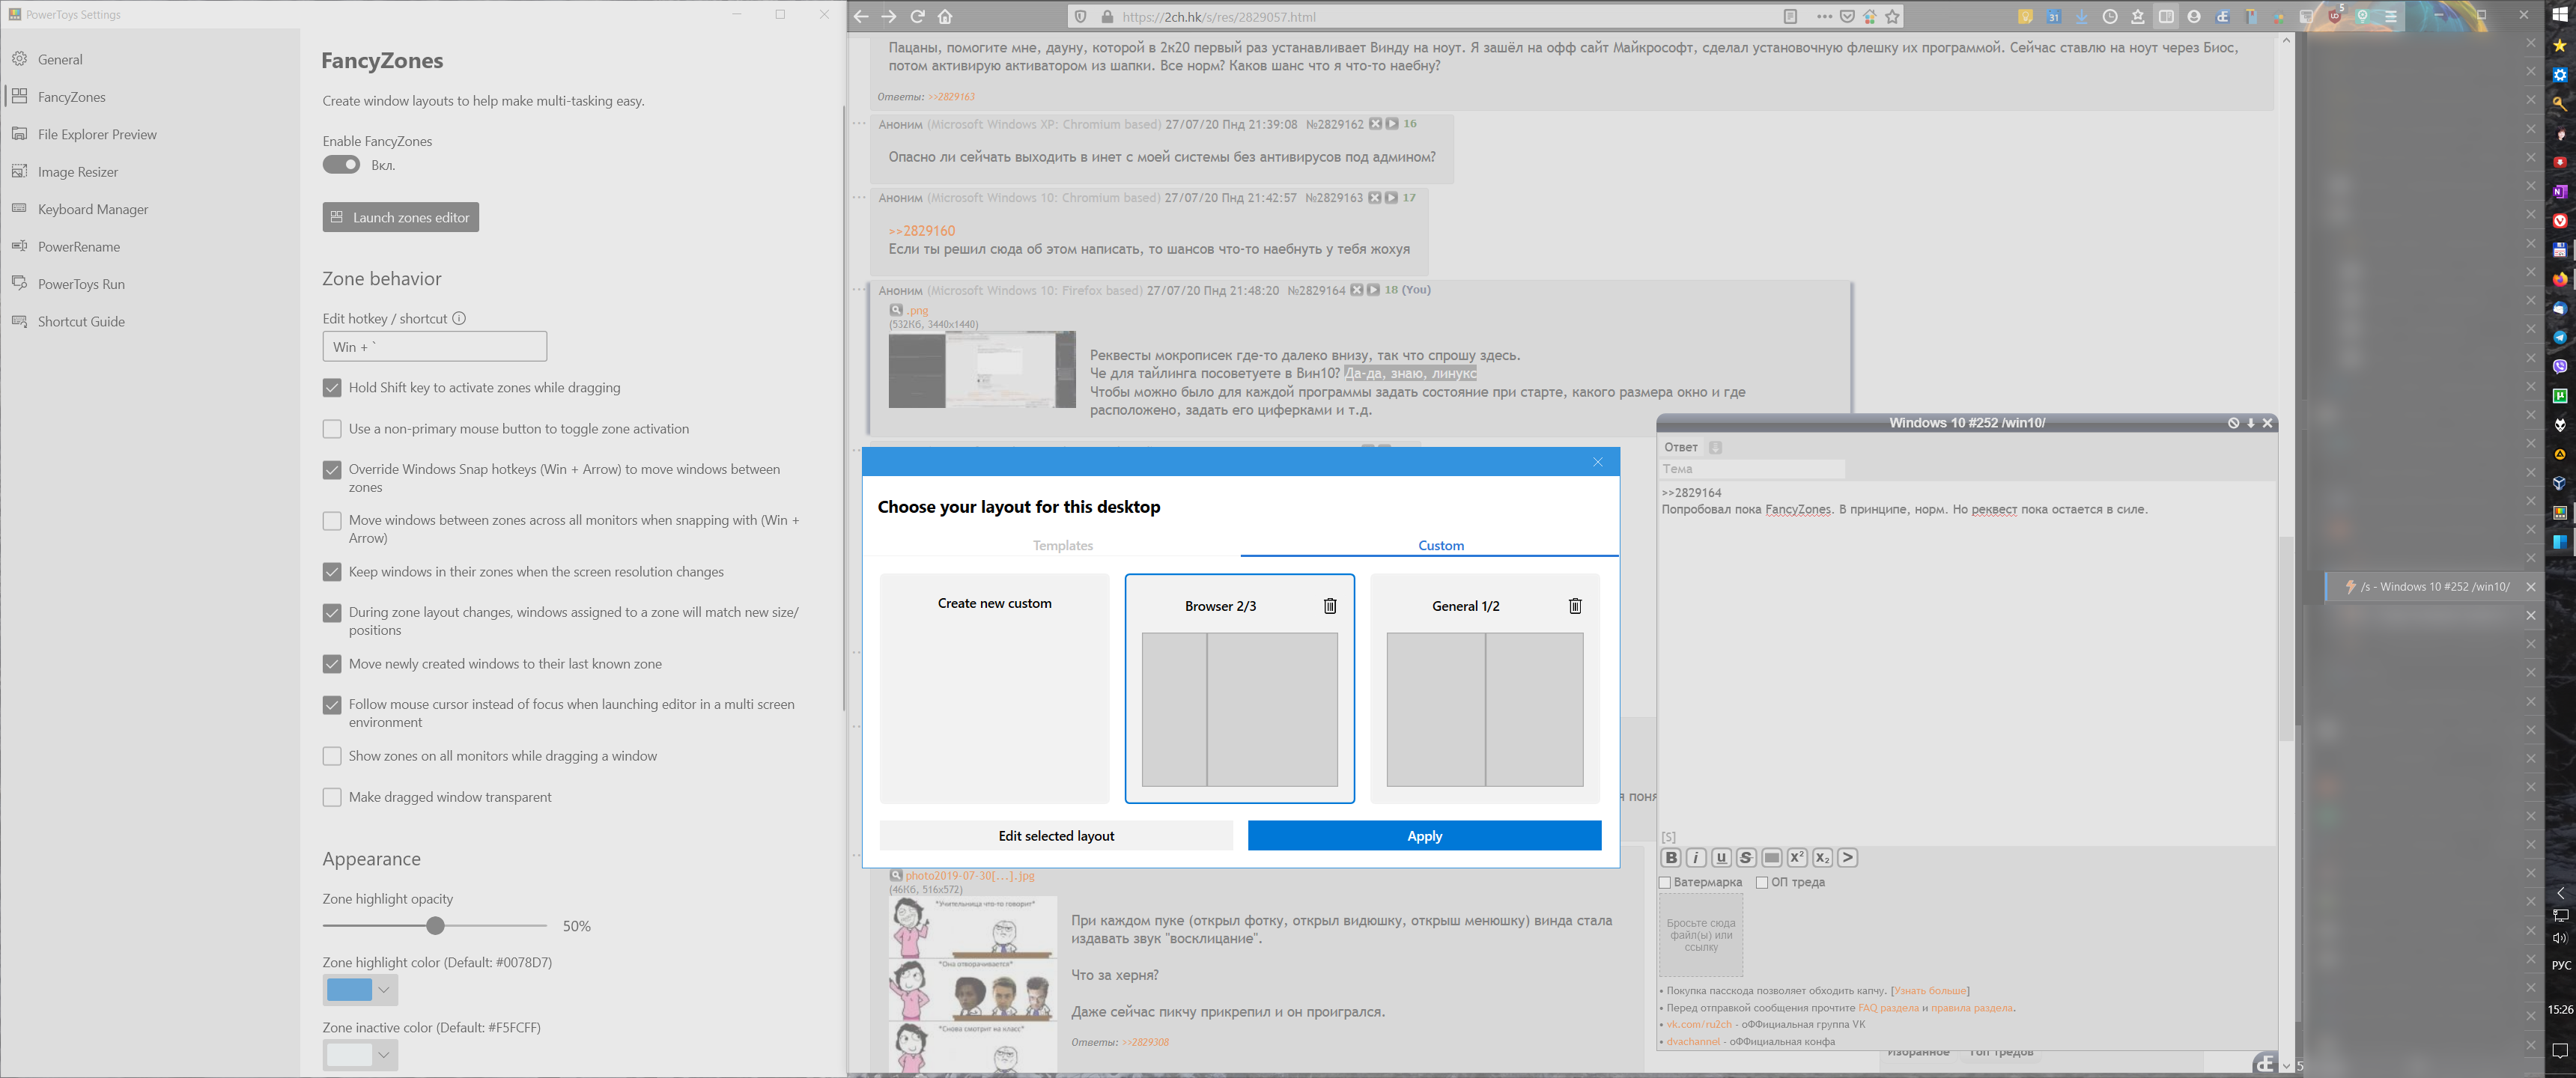This screenshot has width=2576, height=1078.
Task: Open Windows Start button on the vertical taskbar
Action: point(2559,15)
